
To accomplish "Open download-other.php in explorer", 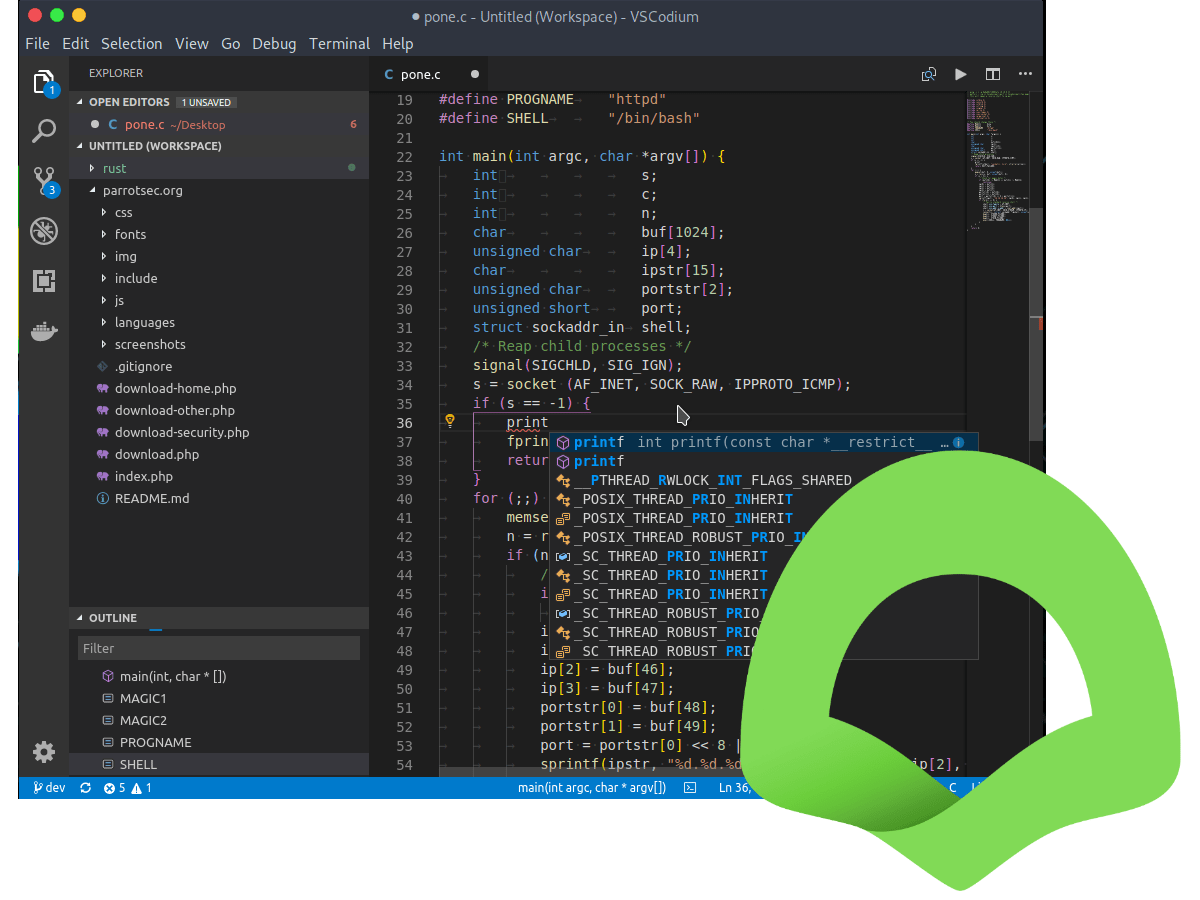I will 219,410.
